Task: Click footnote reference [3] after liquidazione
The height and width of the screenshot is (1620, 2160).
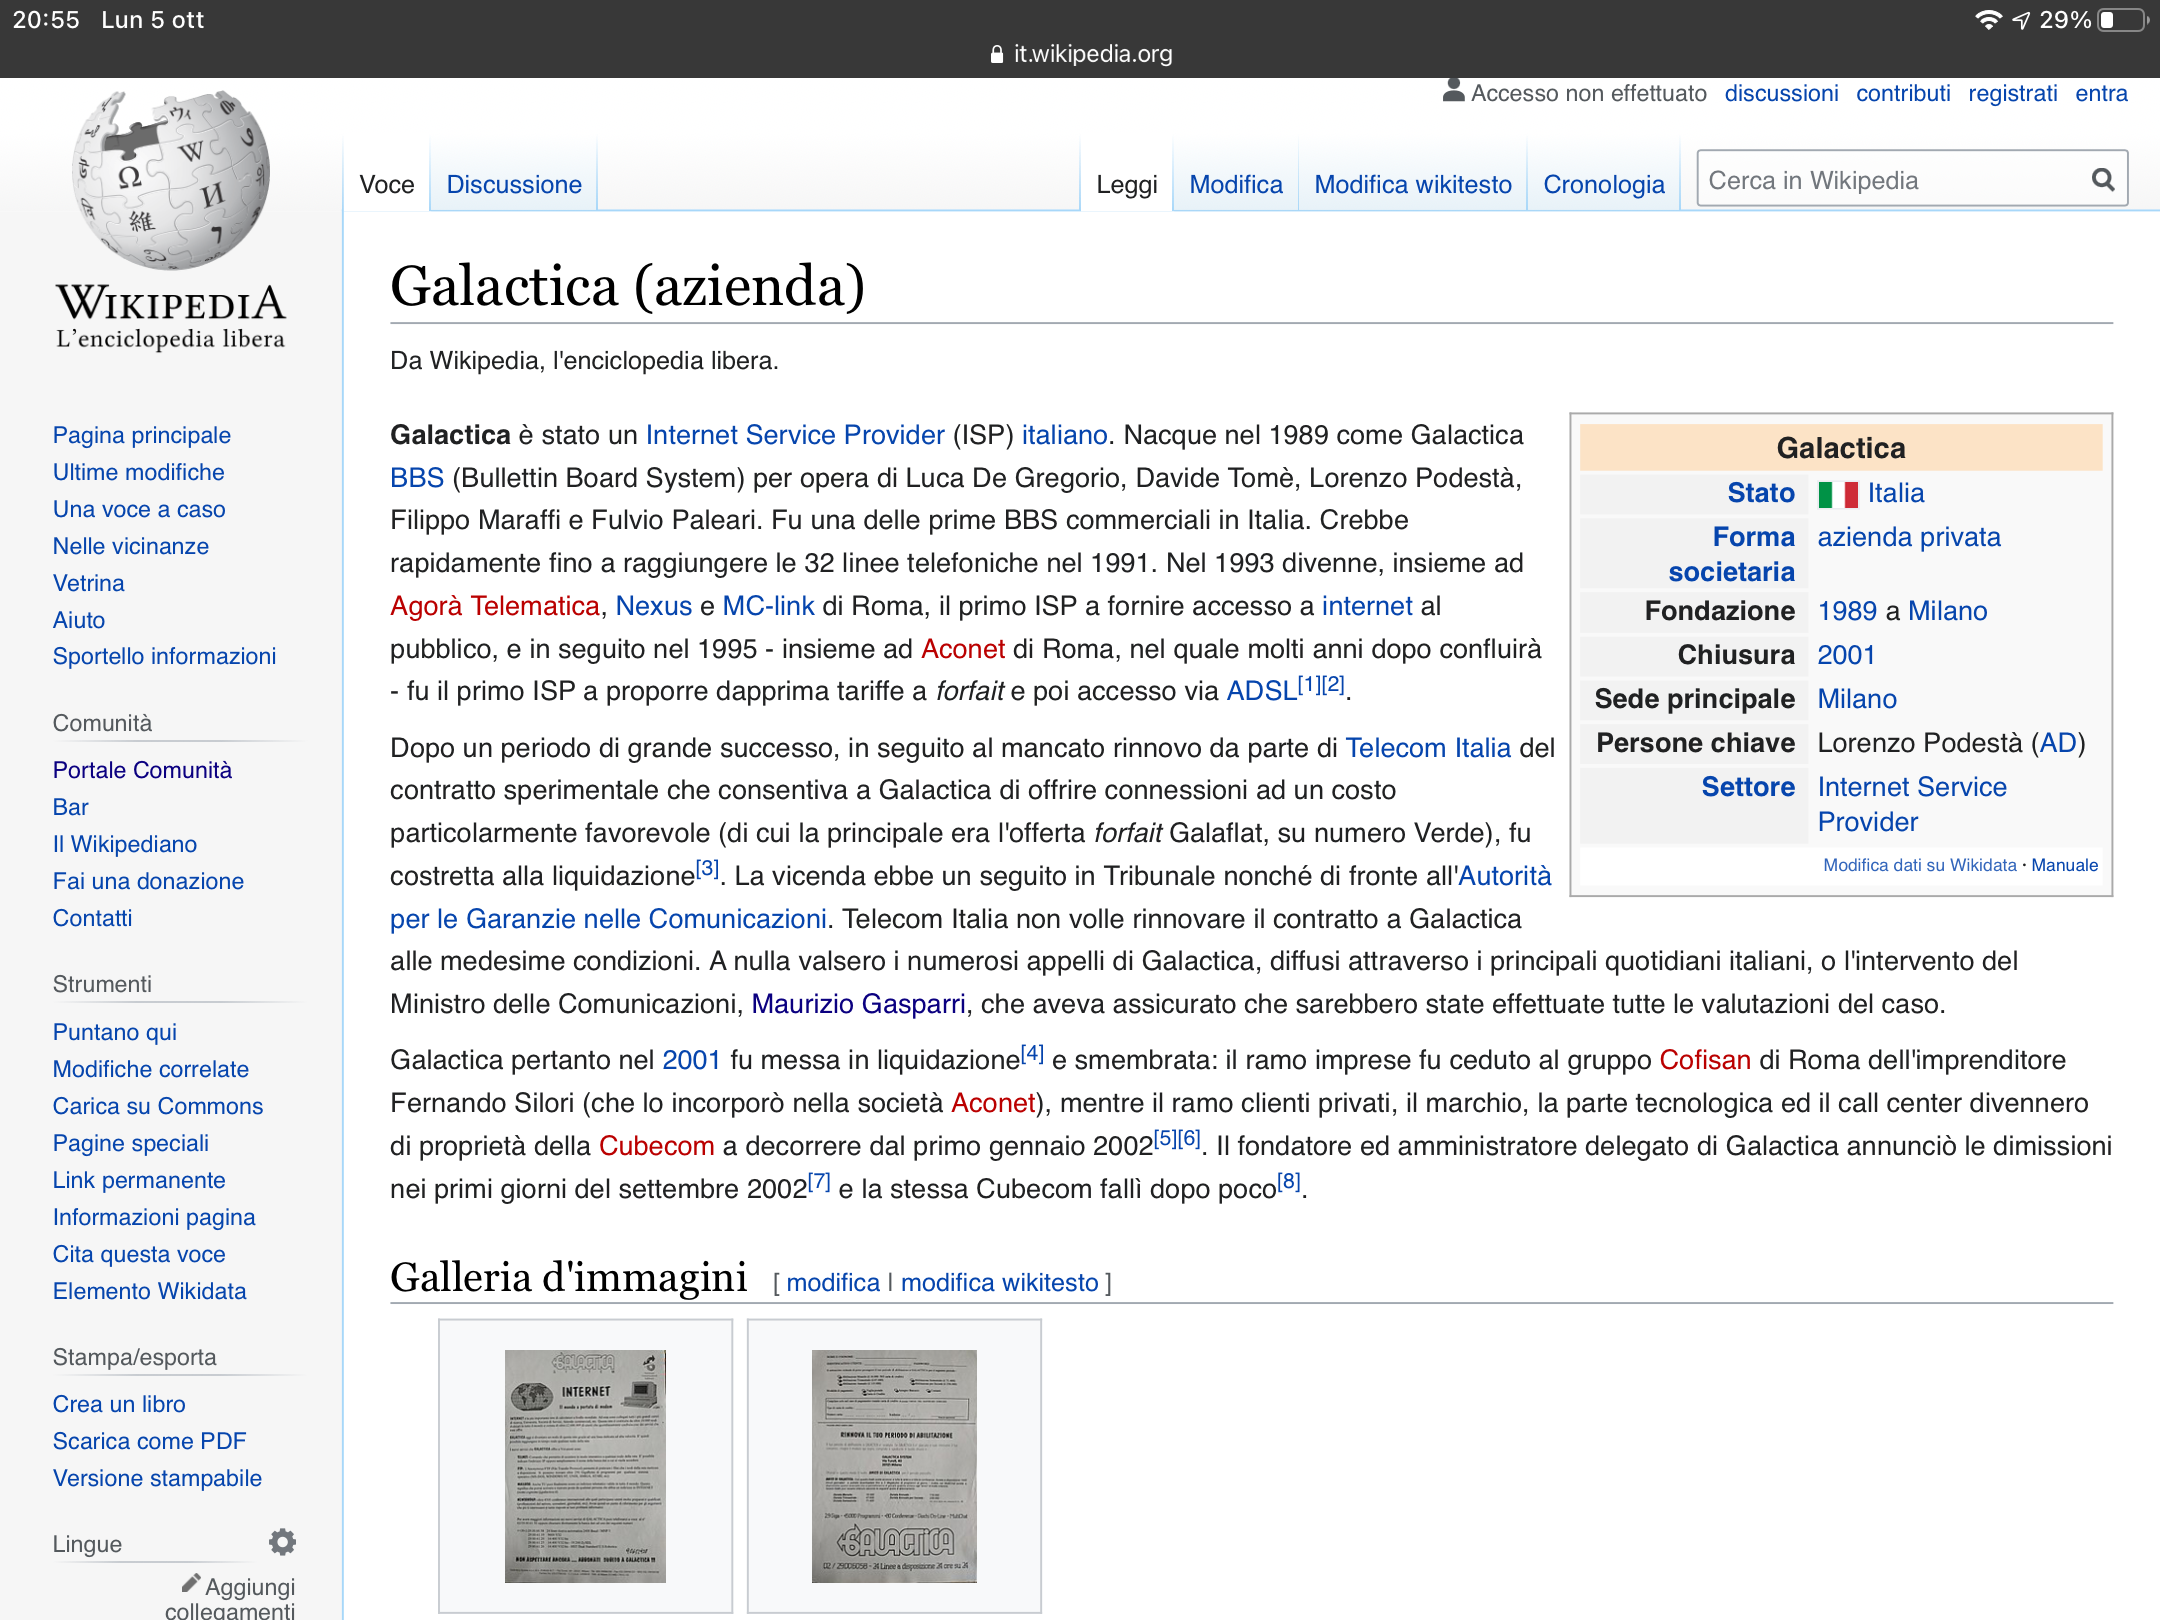Action: pyautogui.click(x=707, y=868)
